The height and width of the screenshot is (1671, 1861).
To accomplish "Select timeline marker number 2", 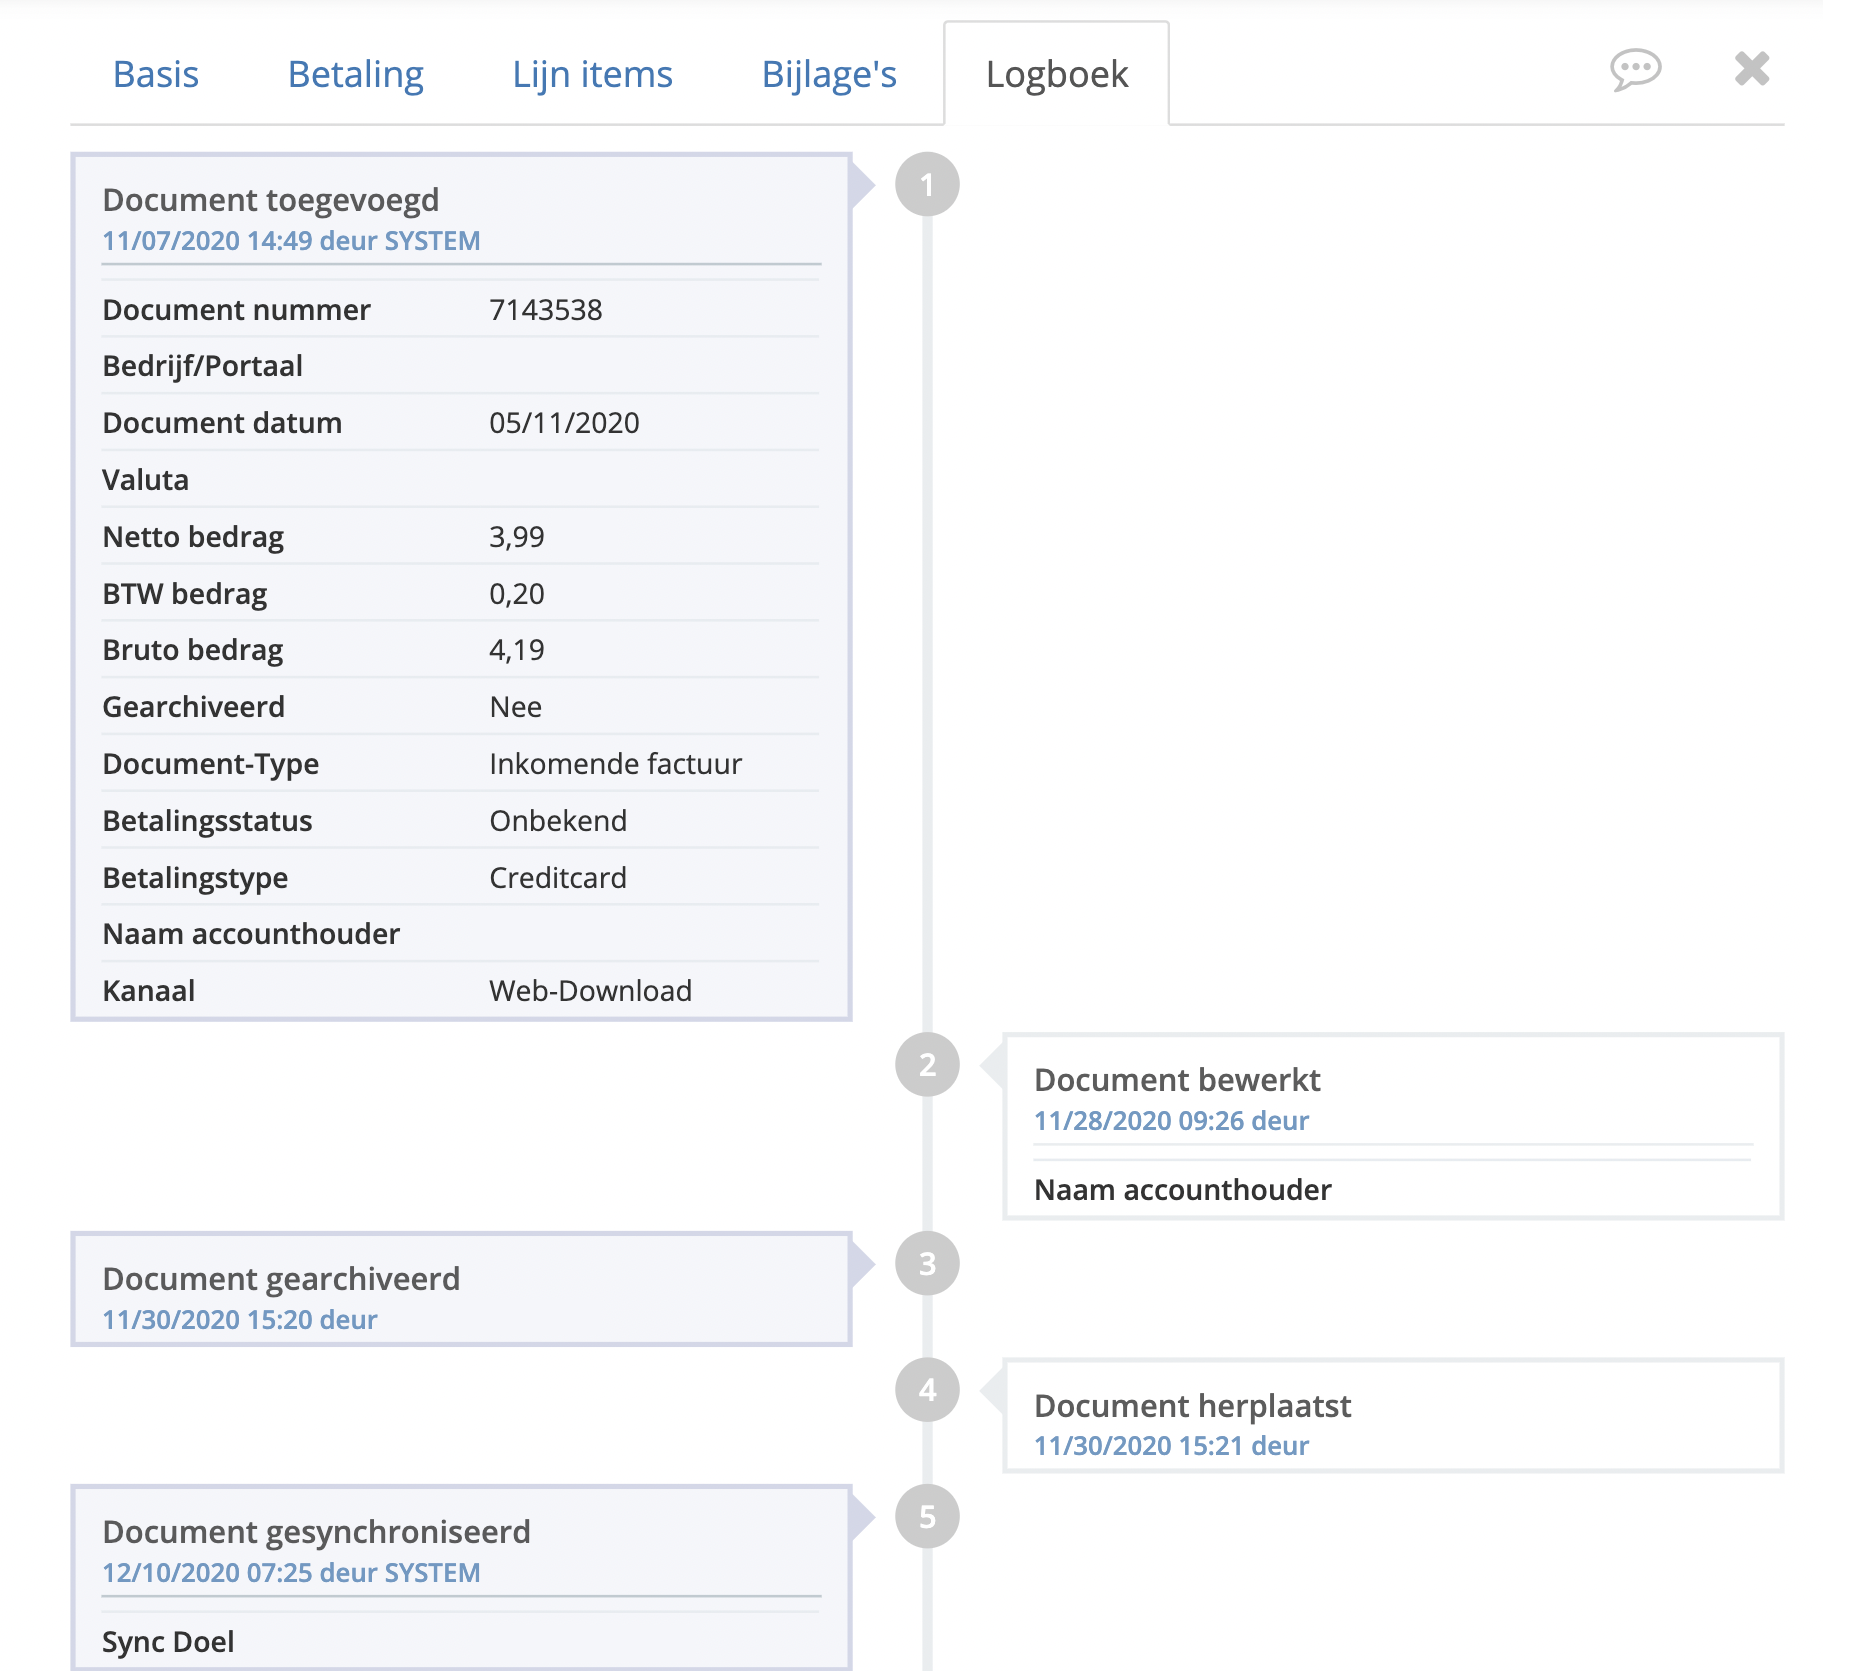I will pyautogui.click(x=927, y=1065).
